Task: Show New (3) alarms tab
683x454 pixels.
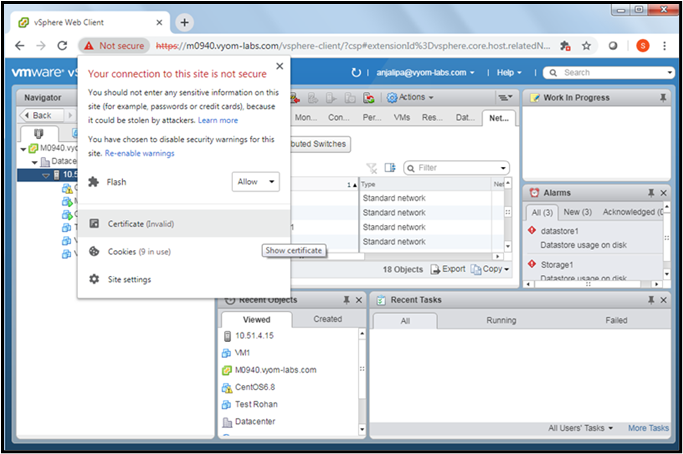Action: pos(578,212)
